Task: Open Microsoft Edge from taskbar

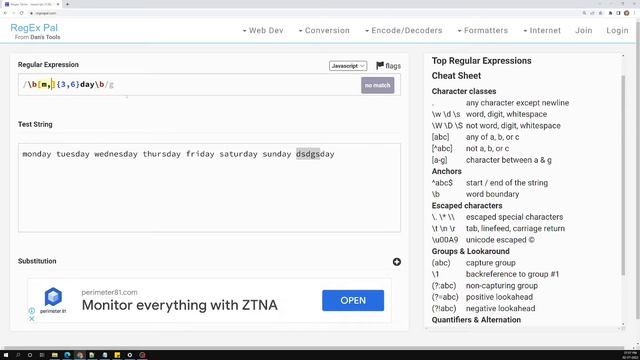Action: click(67, 355)
